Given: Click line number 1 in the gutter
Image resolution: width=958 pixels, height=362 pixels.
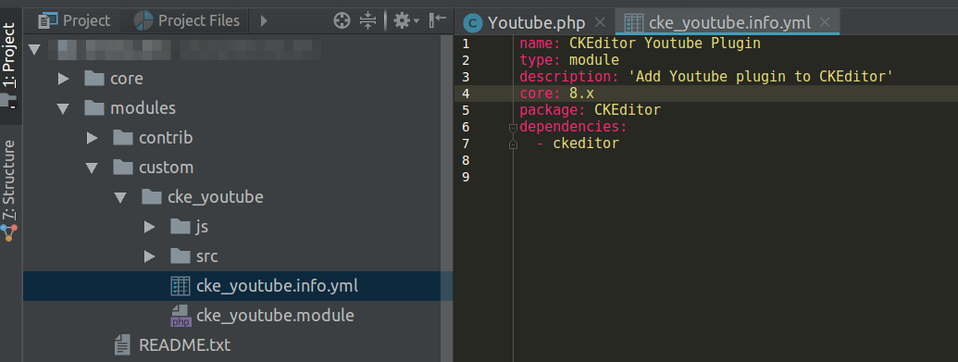Looking at the screenshot, I should tap(466, 44).
